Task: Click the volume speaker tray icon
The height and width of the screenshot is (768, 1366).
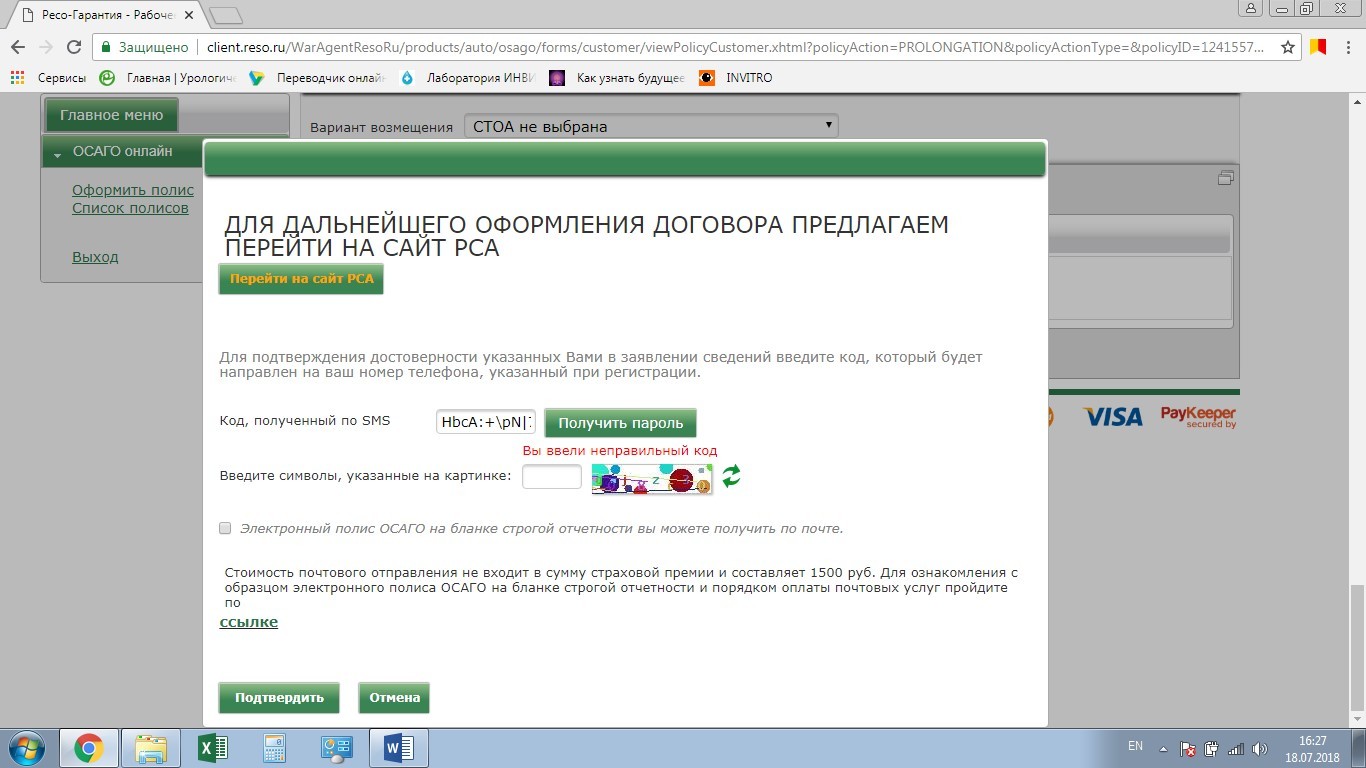Action: [1260, 748]
